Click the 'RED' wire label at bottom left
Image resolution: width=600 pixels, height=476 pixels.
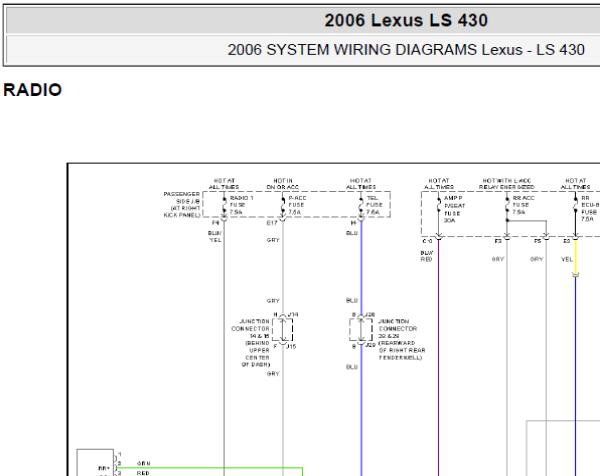[143, 473]
